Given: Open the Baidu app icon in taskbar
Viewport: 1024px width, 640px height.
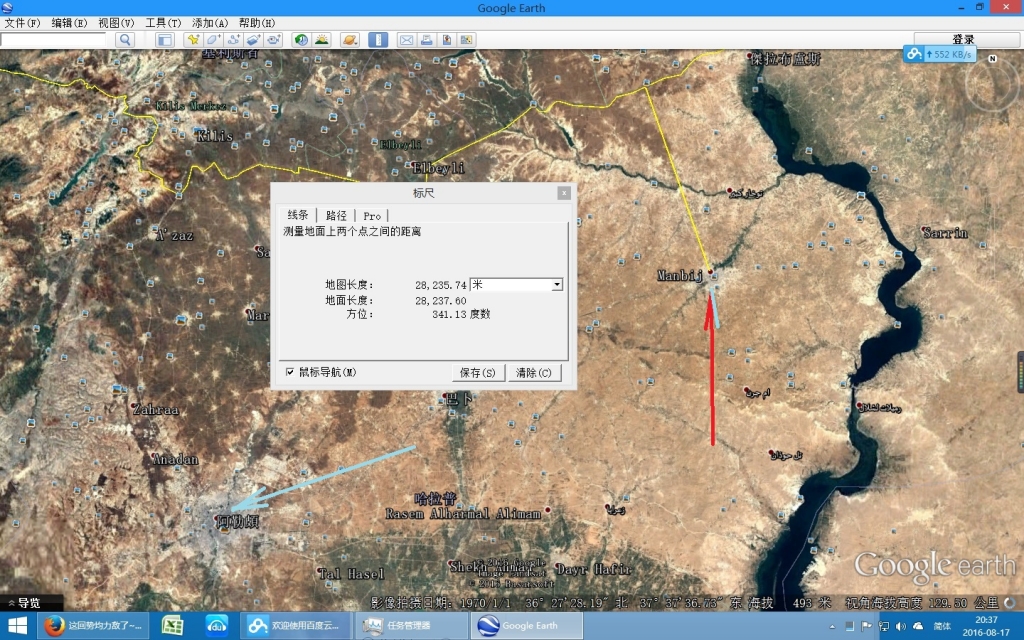Looking at the screenshot, I should pyautogui.click(x=217, y=626).
